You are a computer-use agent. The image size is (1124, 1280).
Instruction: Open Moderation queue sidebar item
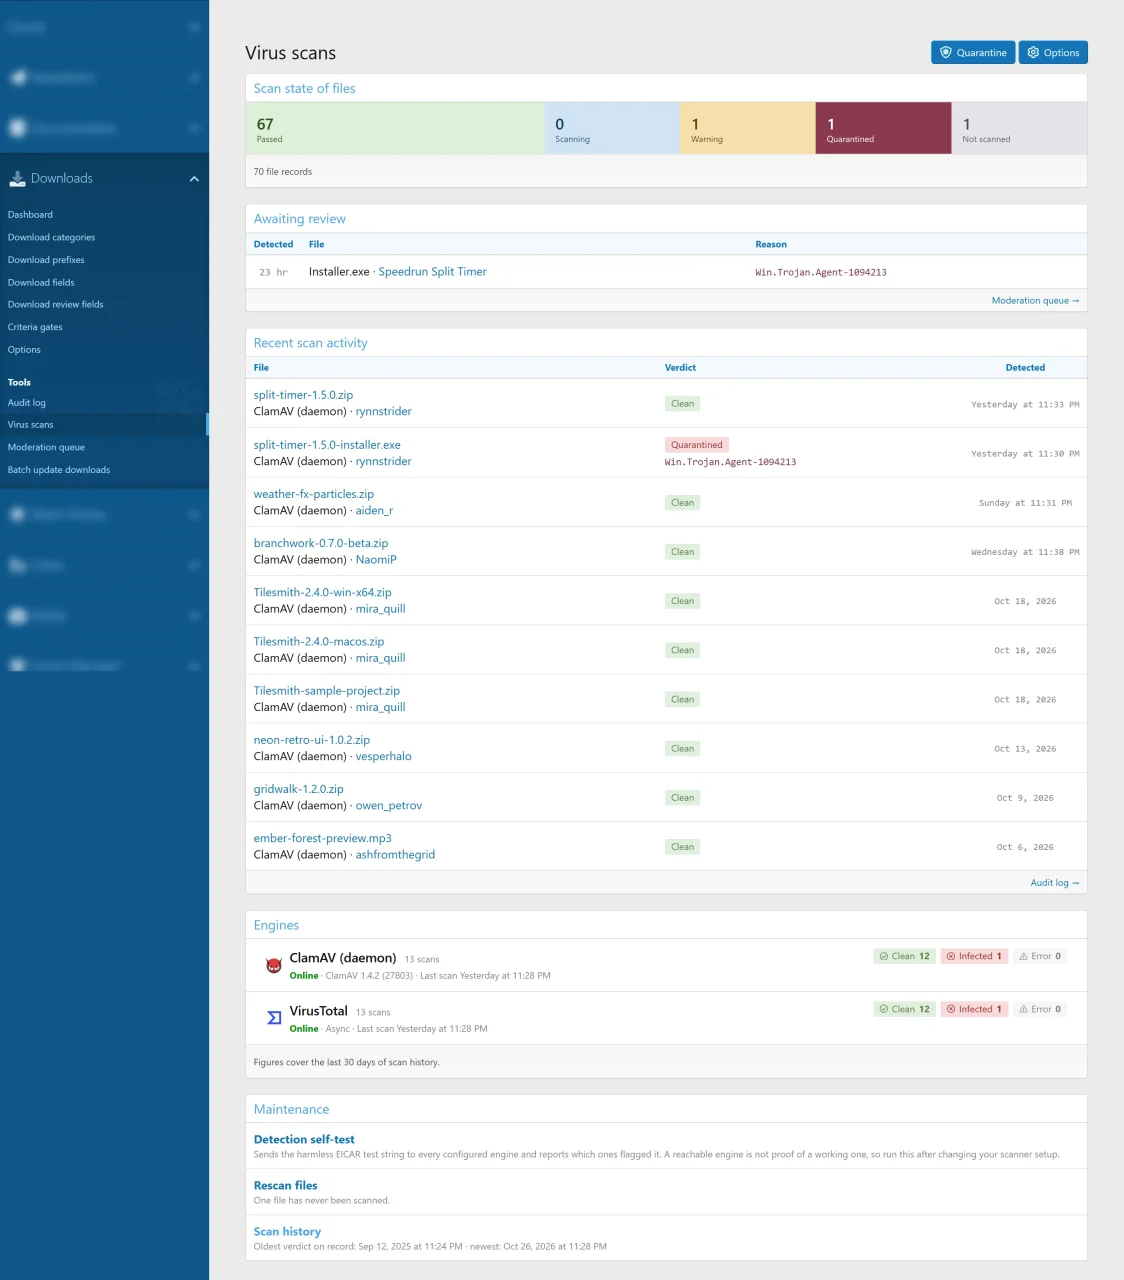pos(46,448)
